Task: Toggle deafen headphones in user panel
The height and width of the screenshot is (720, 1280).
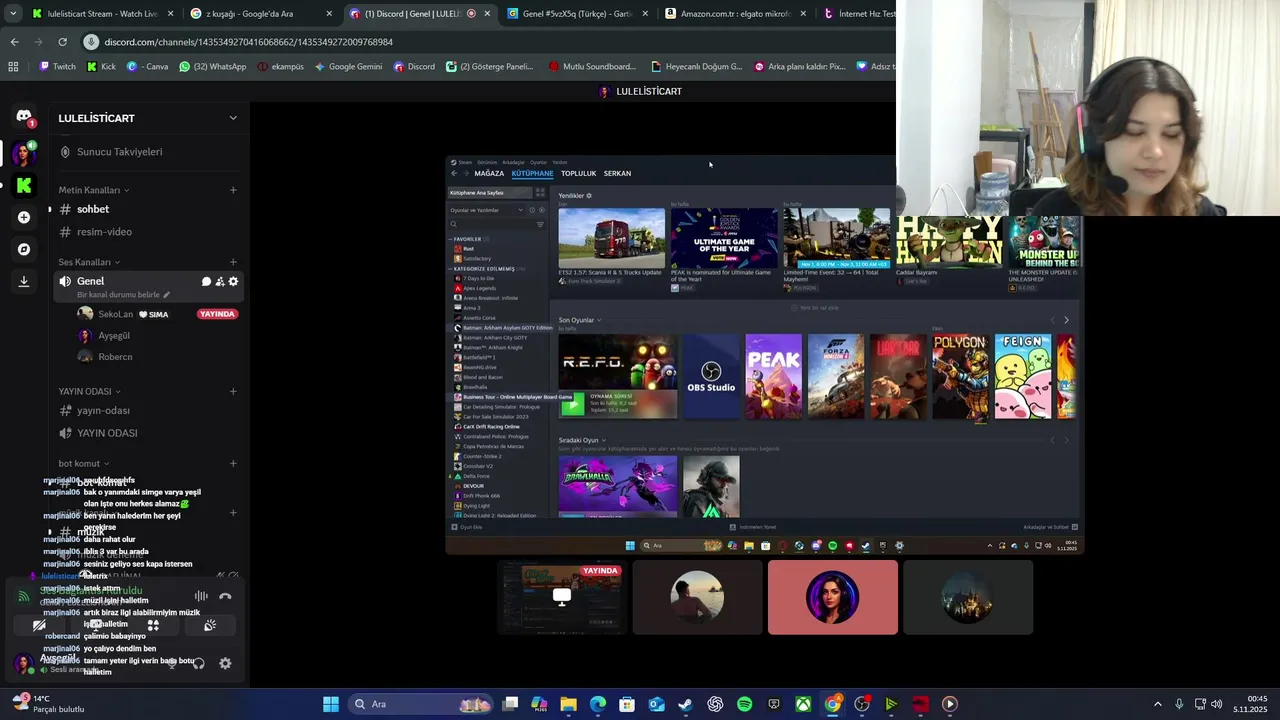Action: click(x=198, y=663)
